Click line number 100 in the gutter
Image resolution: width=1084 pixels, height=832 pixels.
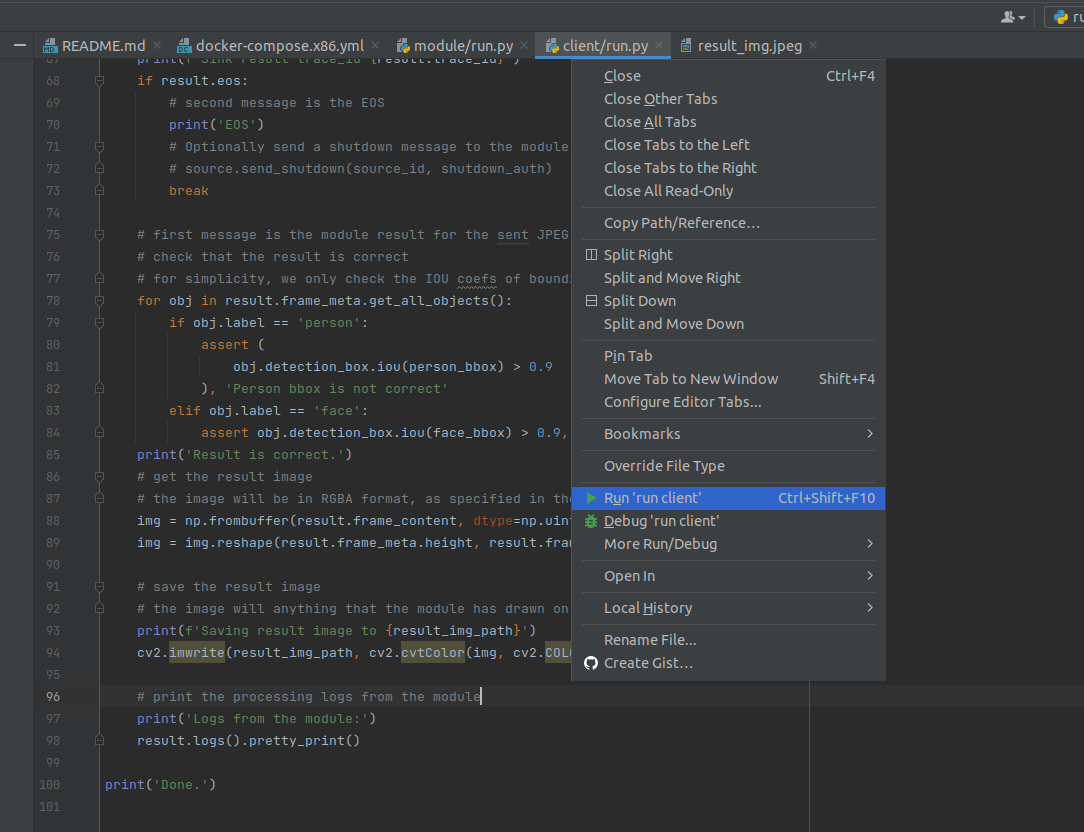coord(49,785)
